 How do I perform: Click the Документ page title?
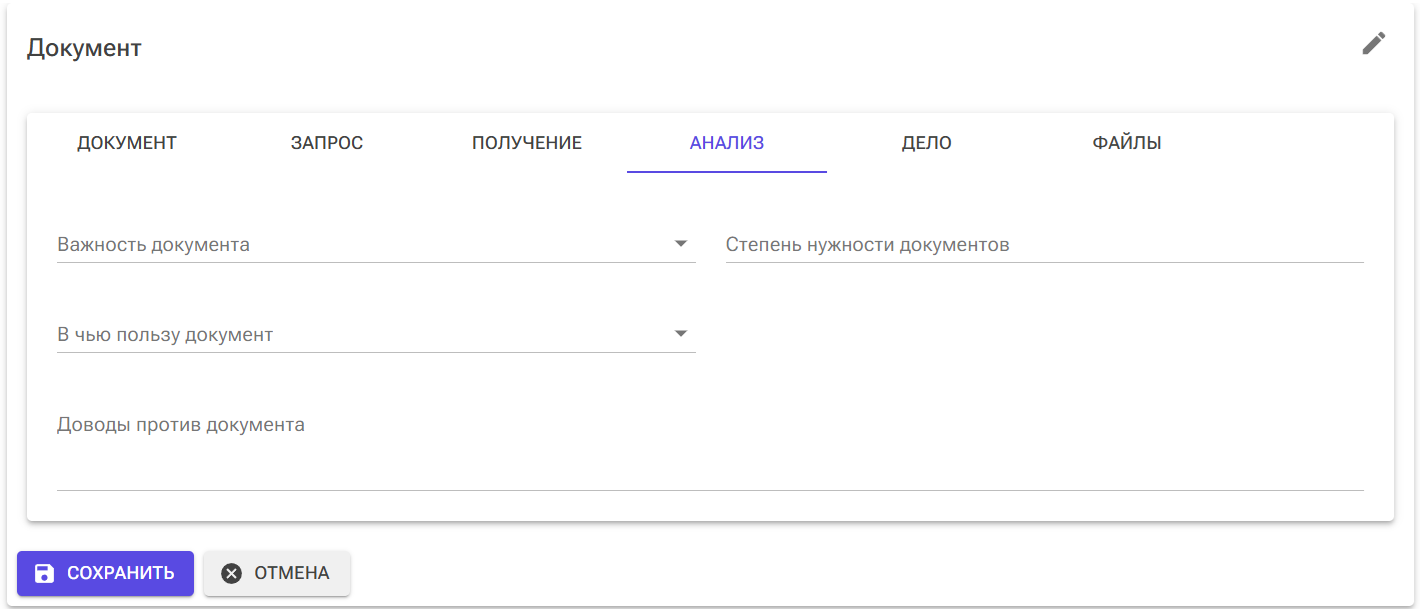(85, 47)
